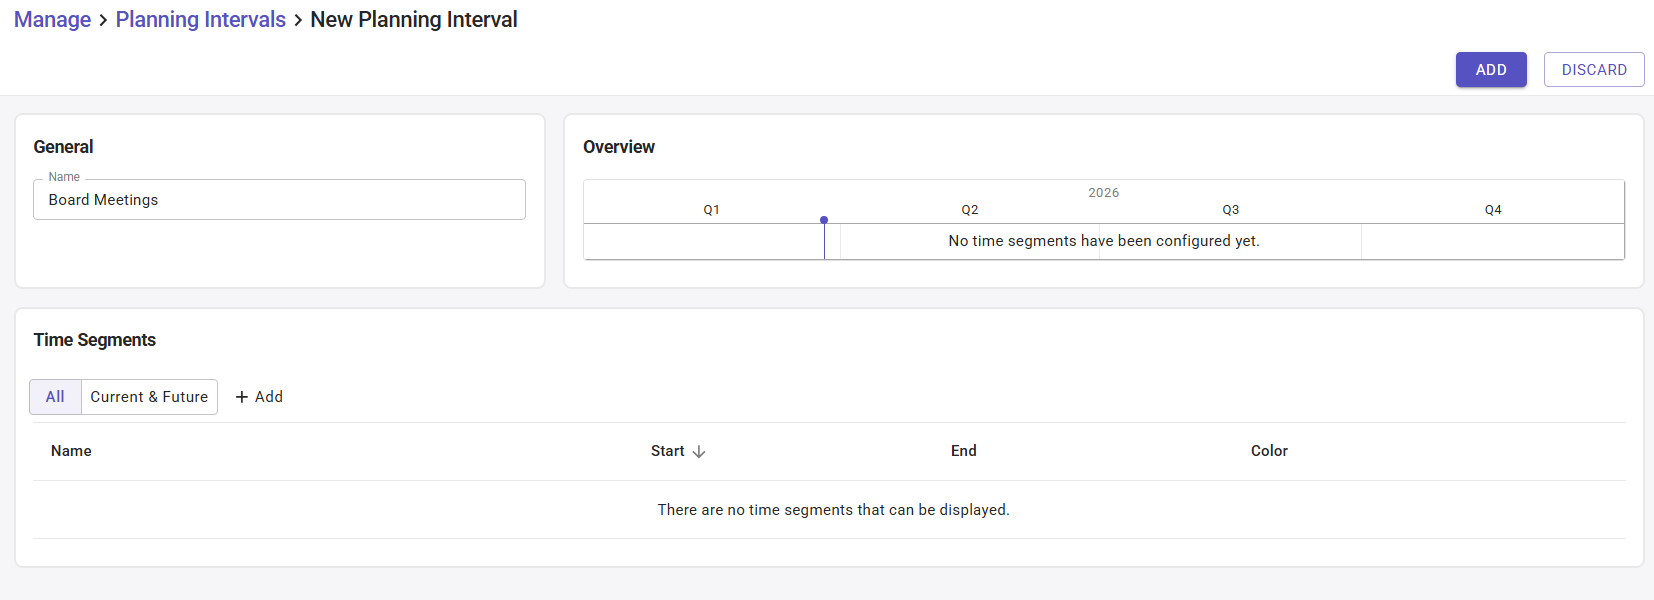Click the sort arrow beside the Start column
Image resolution: width=1654 pixels, height=600 pixels.
click(x=699, y=452)
